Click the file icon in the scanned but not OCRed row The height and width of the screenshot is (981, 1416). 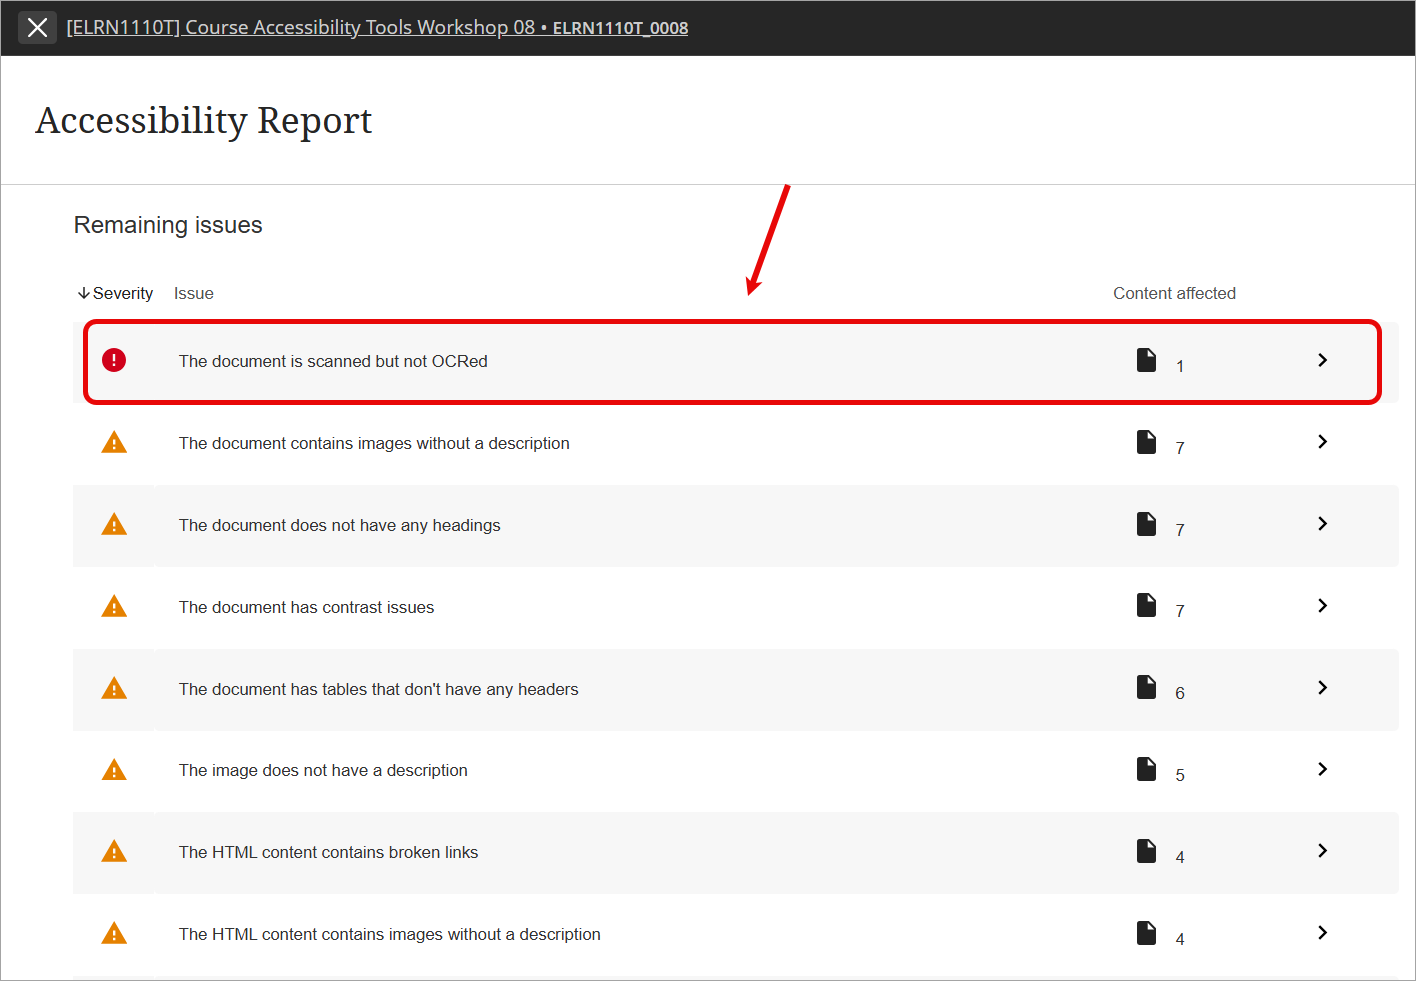(1146, 360)
